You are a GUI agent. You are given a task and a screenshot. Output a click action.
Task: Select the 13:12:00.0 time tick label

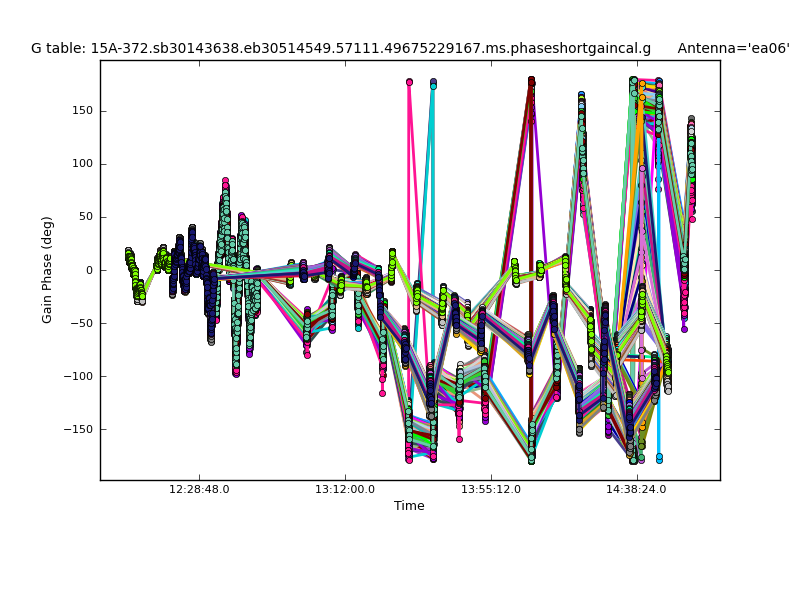tap(345, 489)
